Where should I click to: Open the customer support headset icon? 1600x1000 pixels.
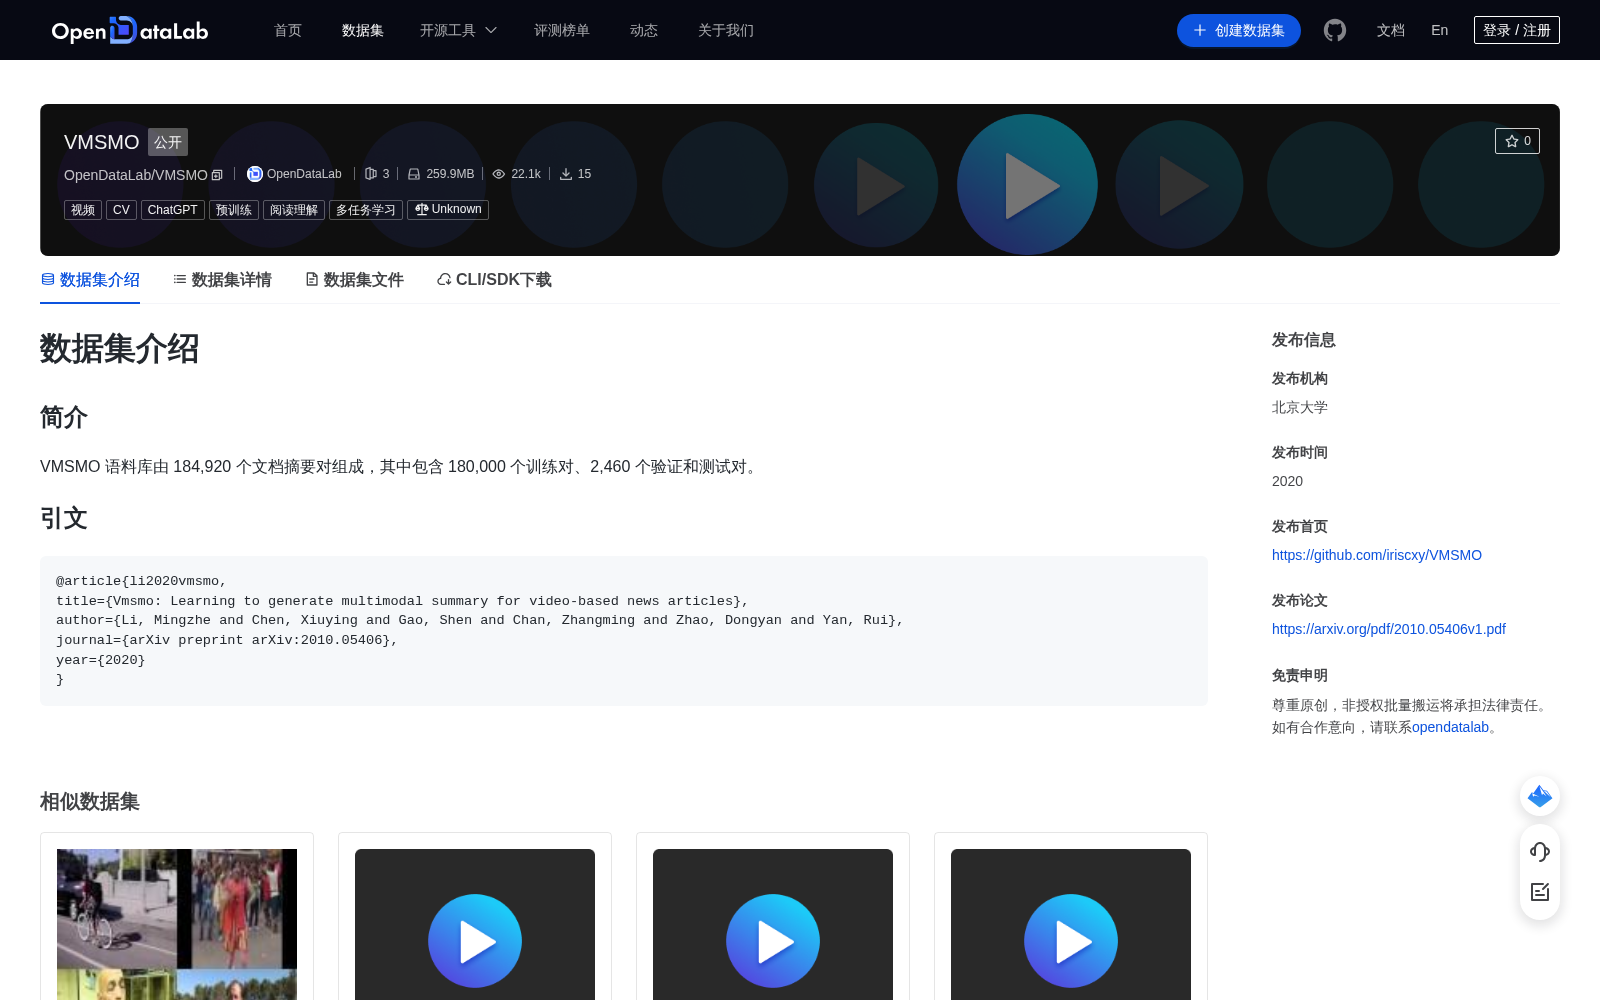1540,852
